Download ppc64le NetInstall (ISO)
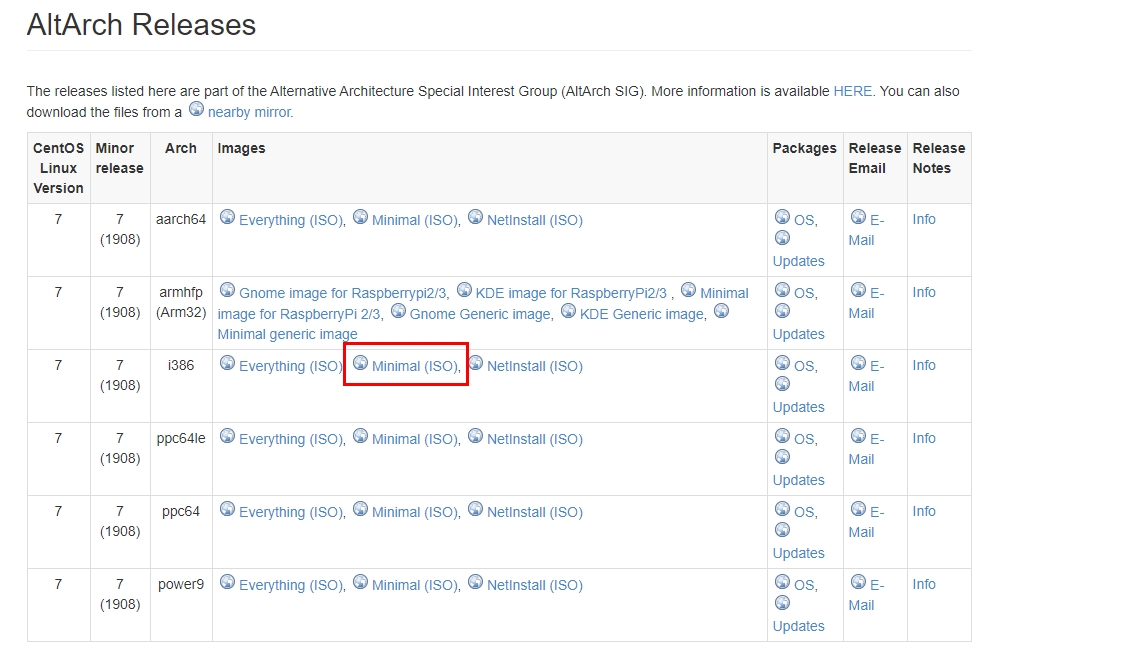Screen dimensions: 1125x666 (x=535, y=439)
